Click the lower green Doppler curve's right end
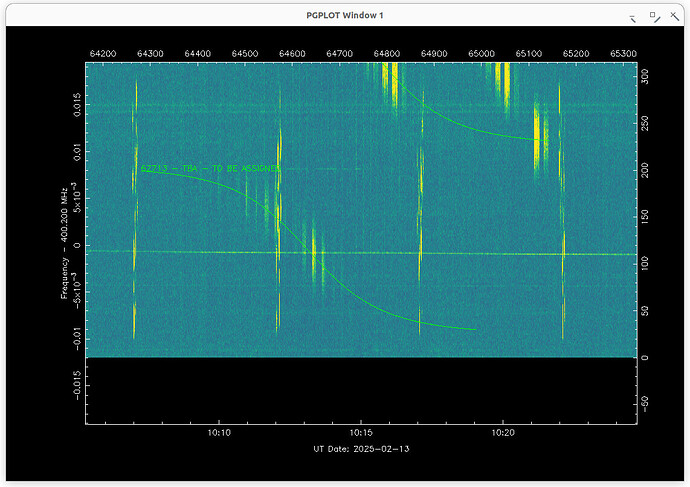Image resolution: width=690 pixels, height=487 pixels. pos(474,329)
